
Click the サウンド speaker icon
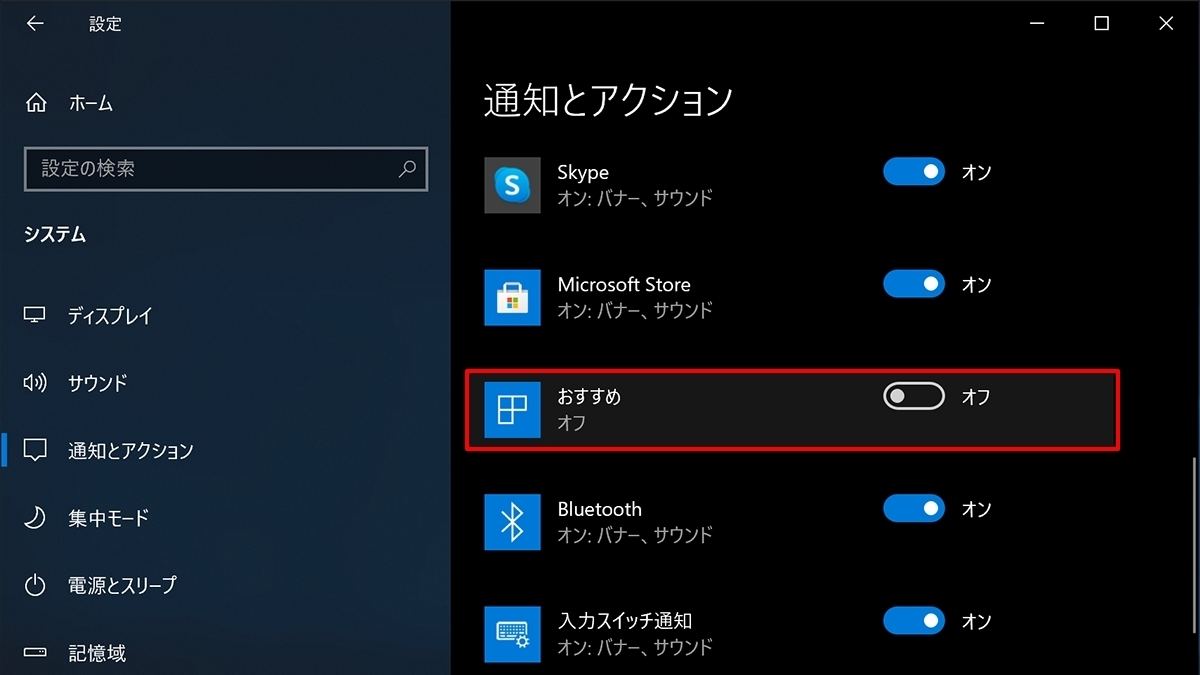coord(35,383)
